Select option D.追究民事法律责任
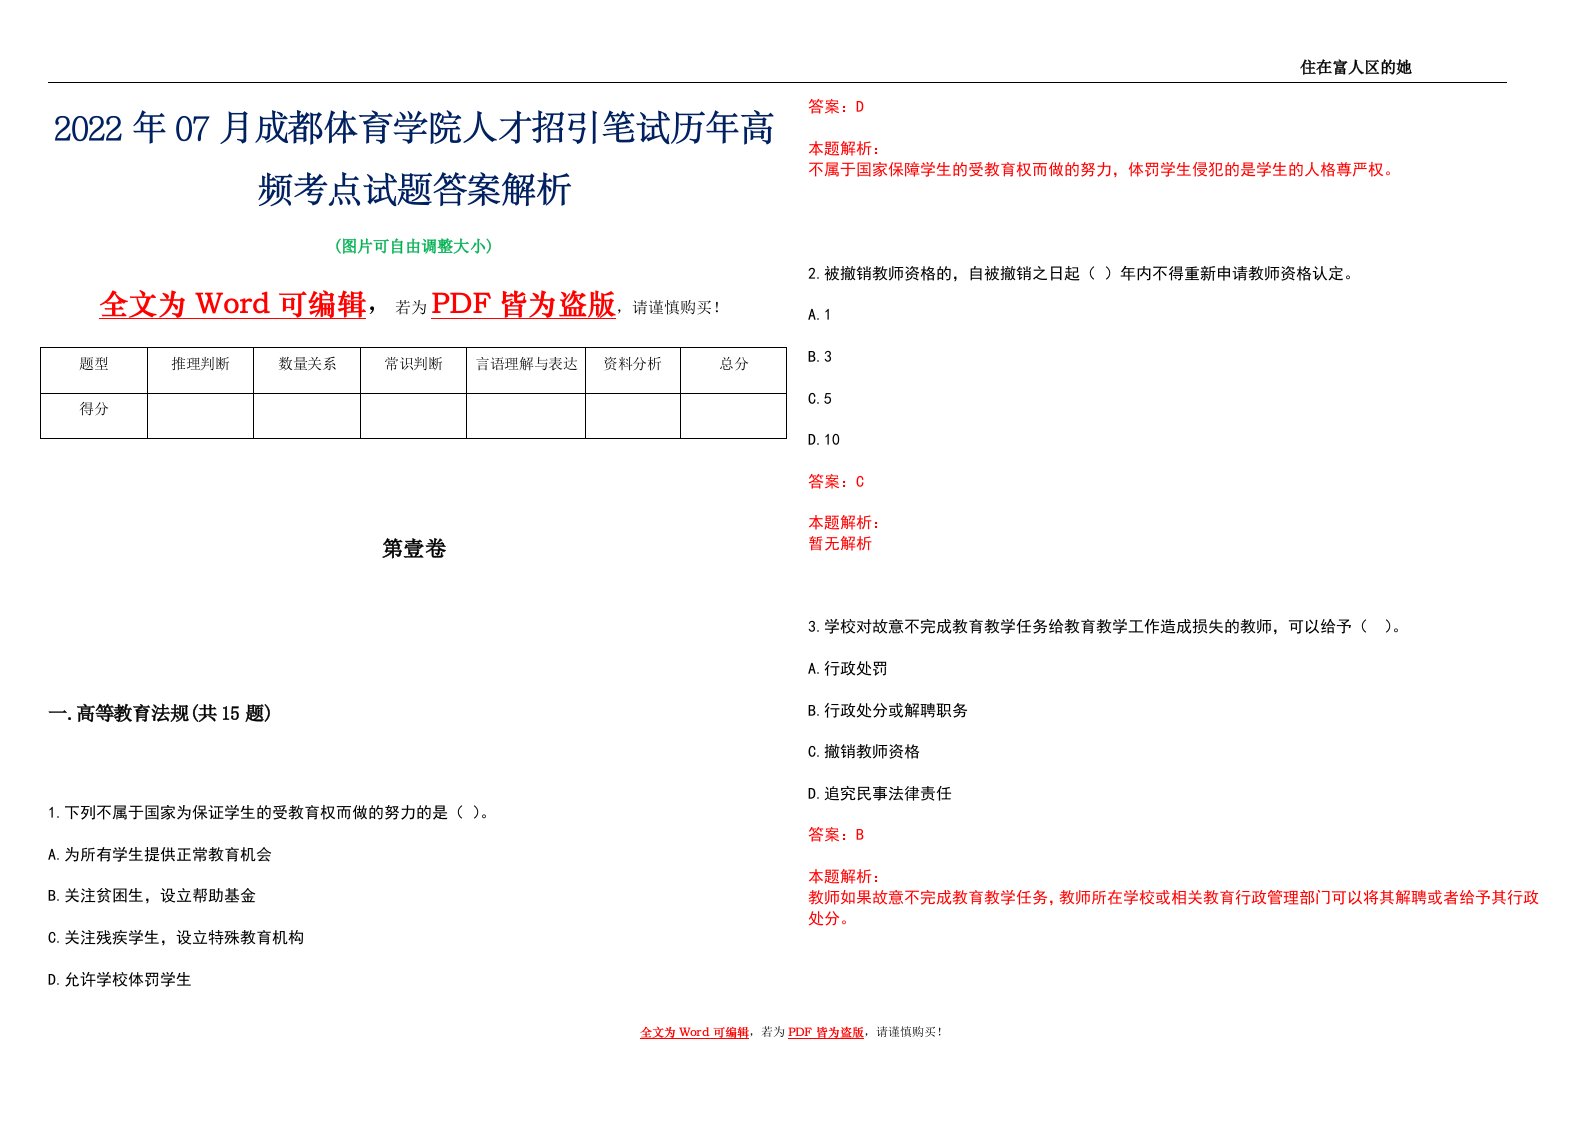Screen dimensions: 1587x1122 tap(880, 794)
